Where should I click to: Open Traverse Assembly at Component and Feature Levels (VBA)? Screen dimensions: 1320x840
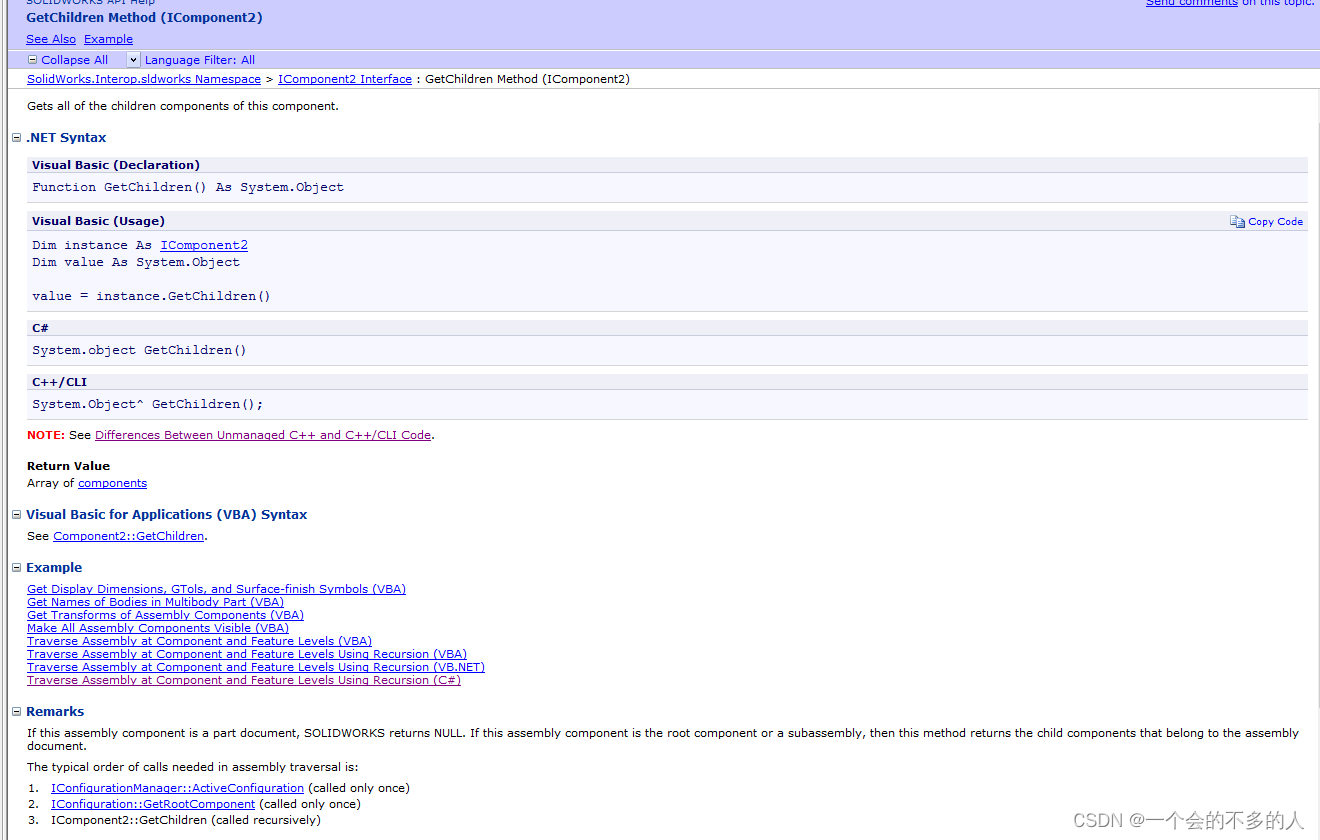point(199,641)
